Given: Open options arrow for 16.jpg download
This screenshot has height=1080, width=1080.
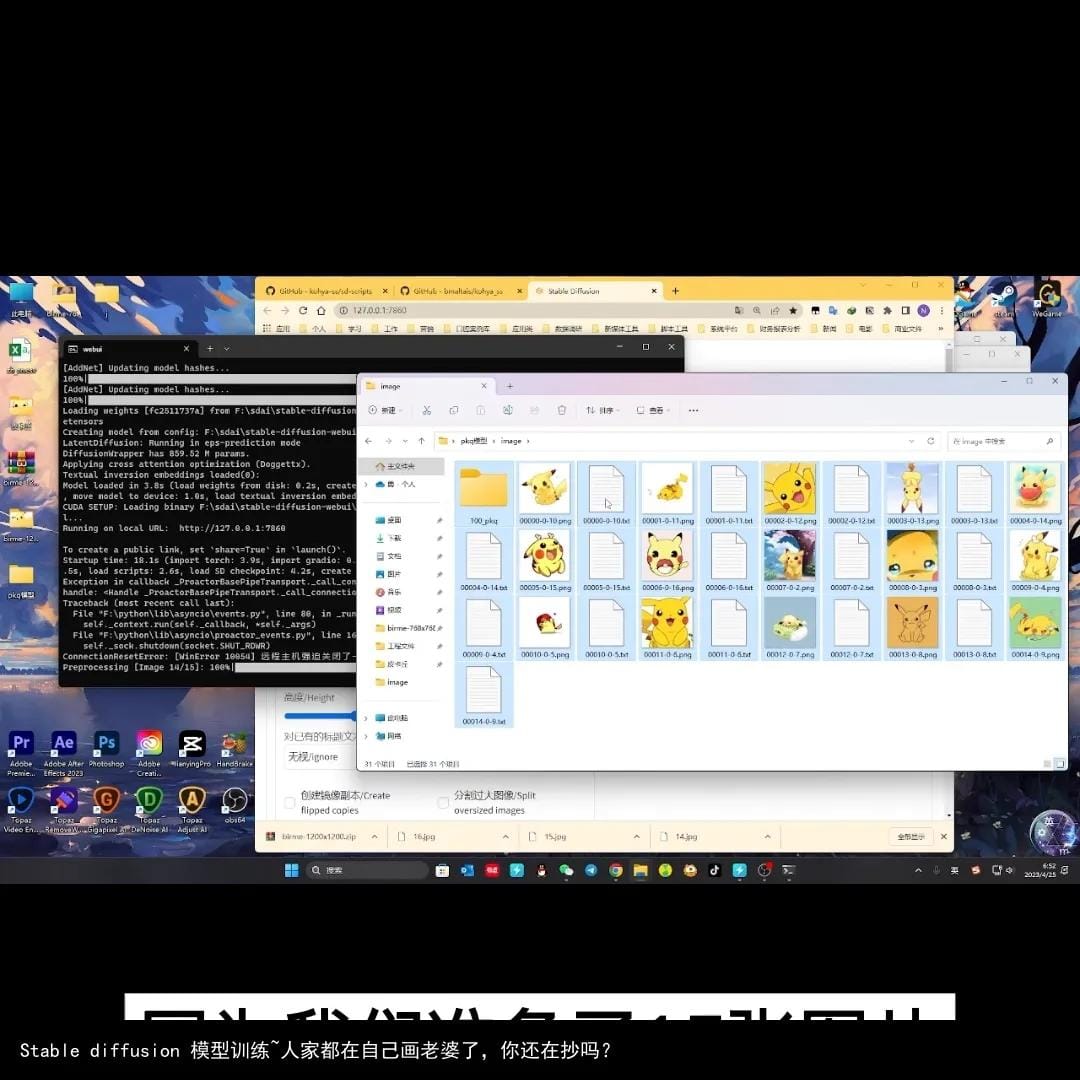Looking at the screenshot, I should point(506,837).
